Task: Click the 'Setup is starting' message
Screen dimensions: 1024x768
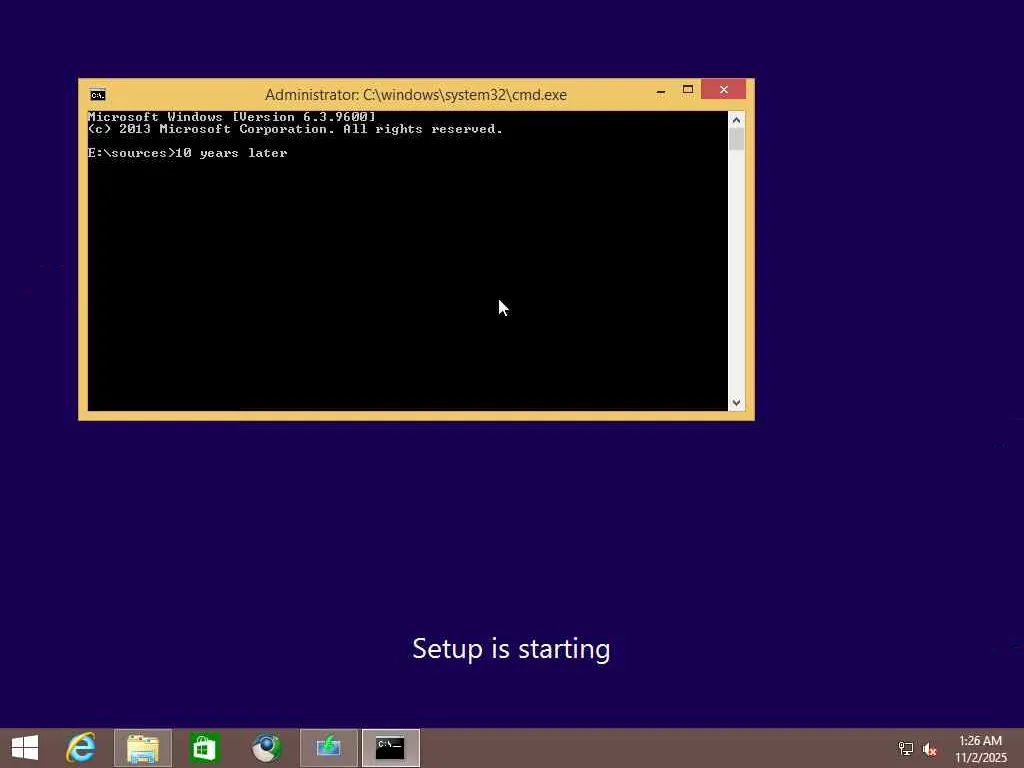Action: pyautogui.click(x=511, y=649)
